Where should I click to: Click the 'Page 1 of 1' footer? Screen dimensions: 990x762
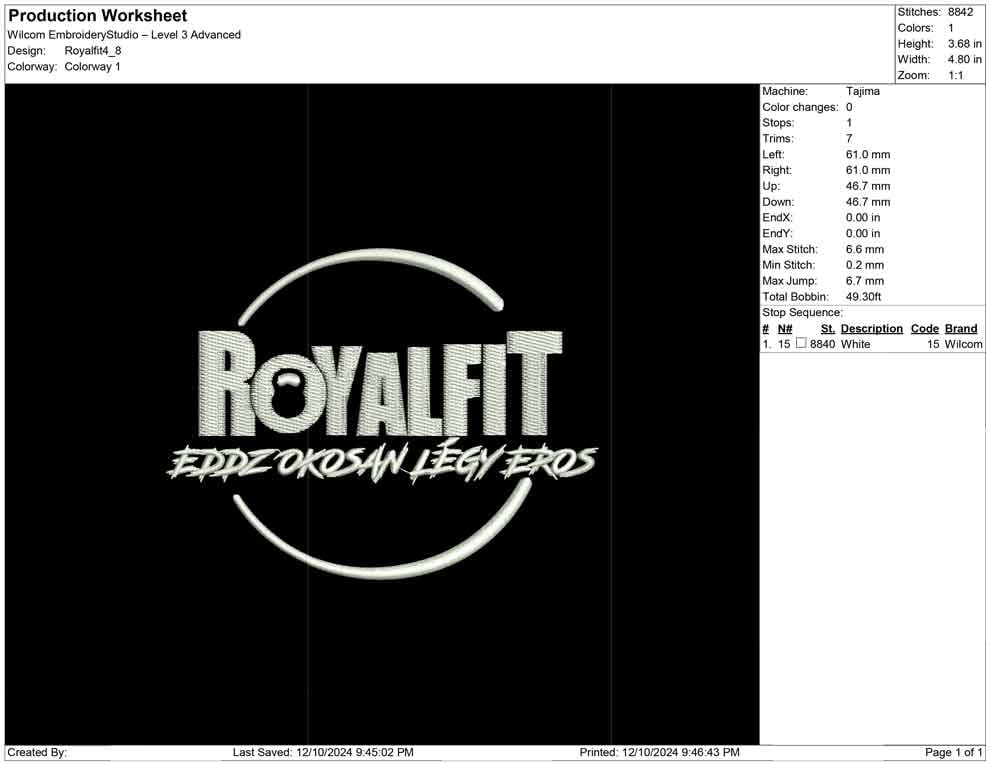[953, 752]
